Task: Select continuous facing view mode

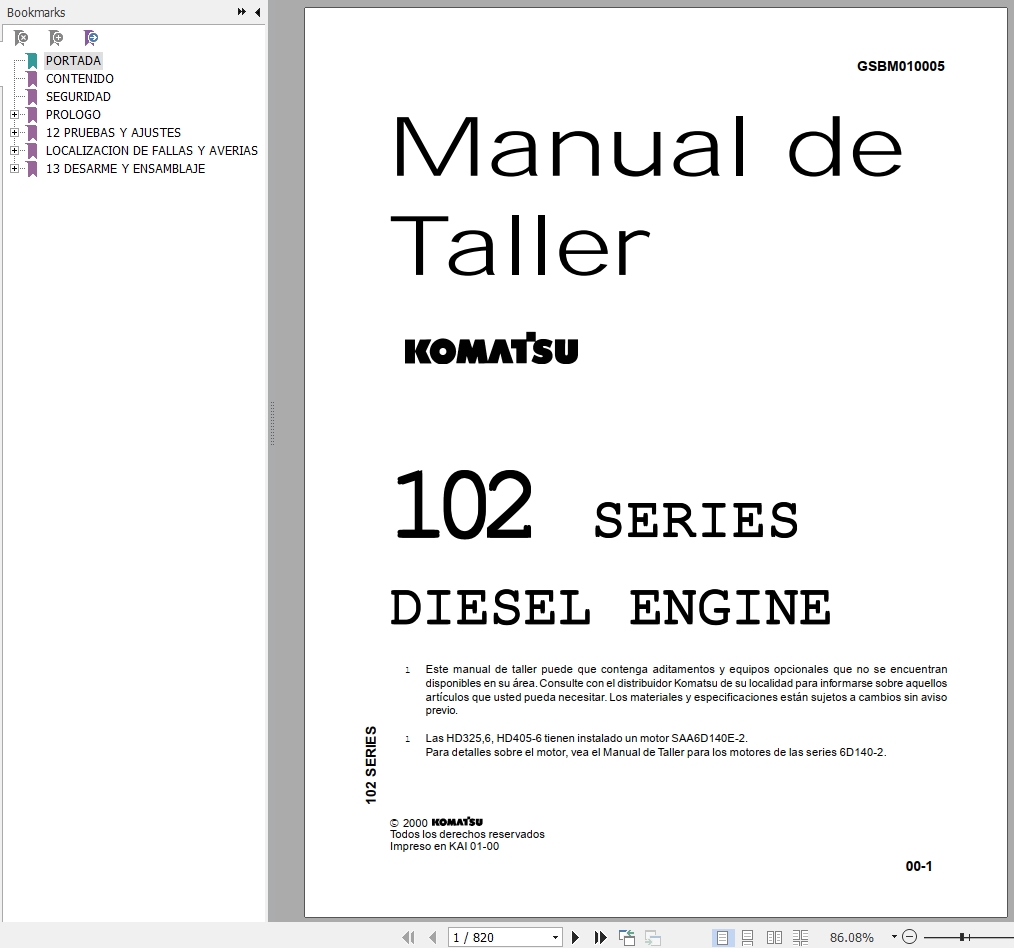Action: (x=801, y=937)
